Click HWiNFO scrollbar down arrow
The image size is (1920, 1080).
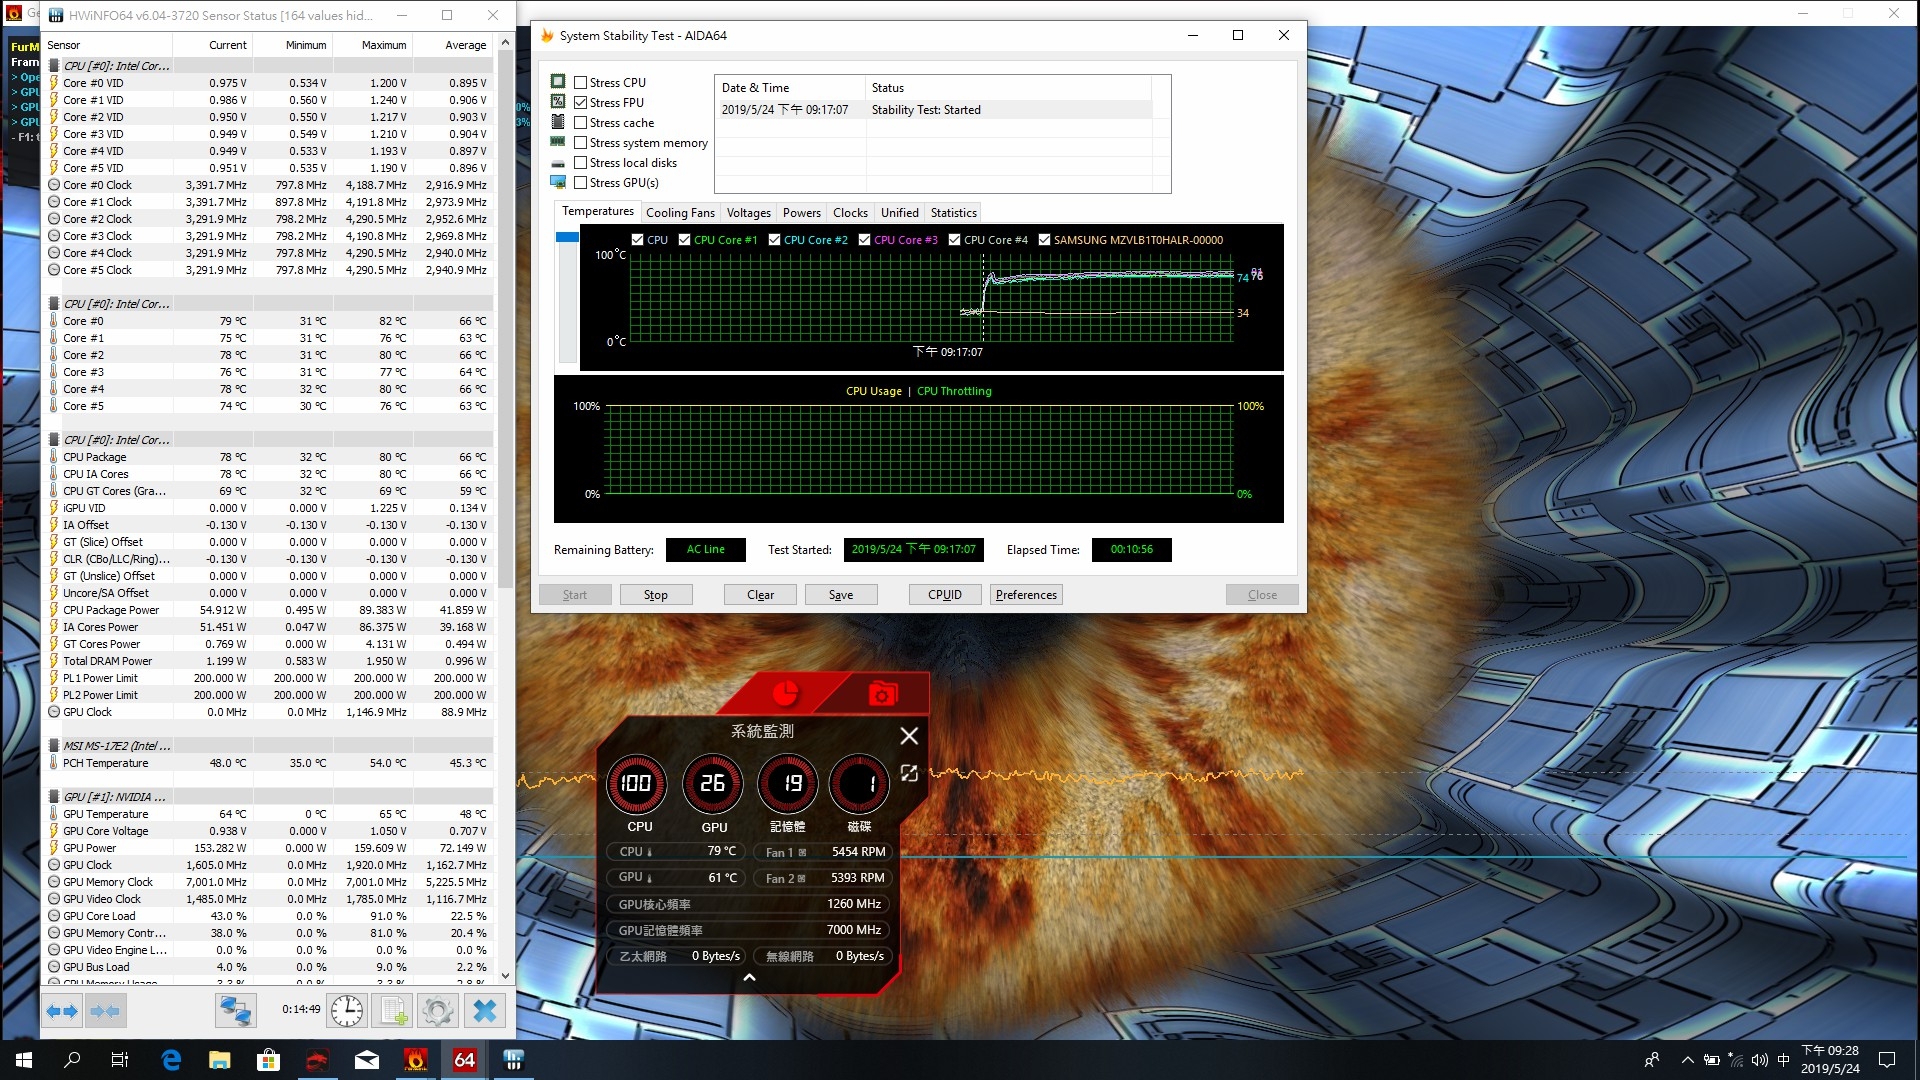[x=505, y=975]
